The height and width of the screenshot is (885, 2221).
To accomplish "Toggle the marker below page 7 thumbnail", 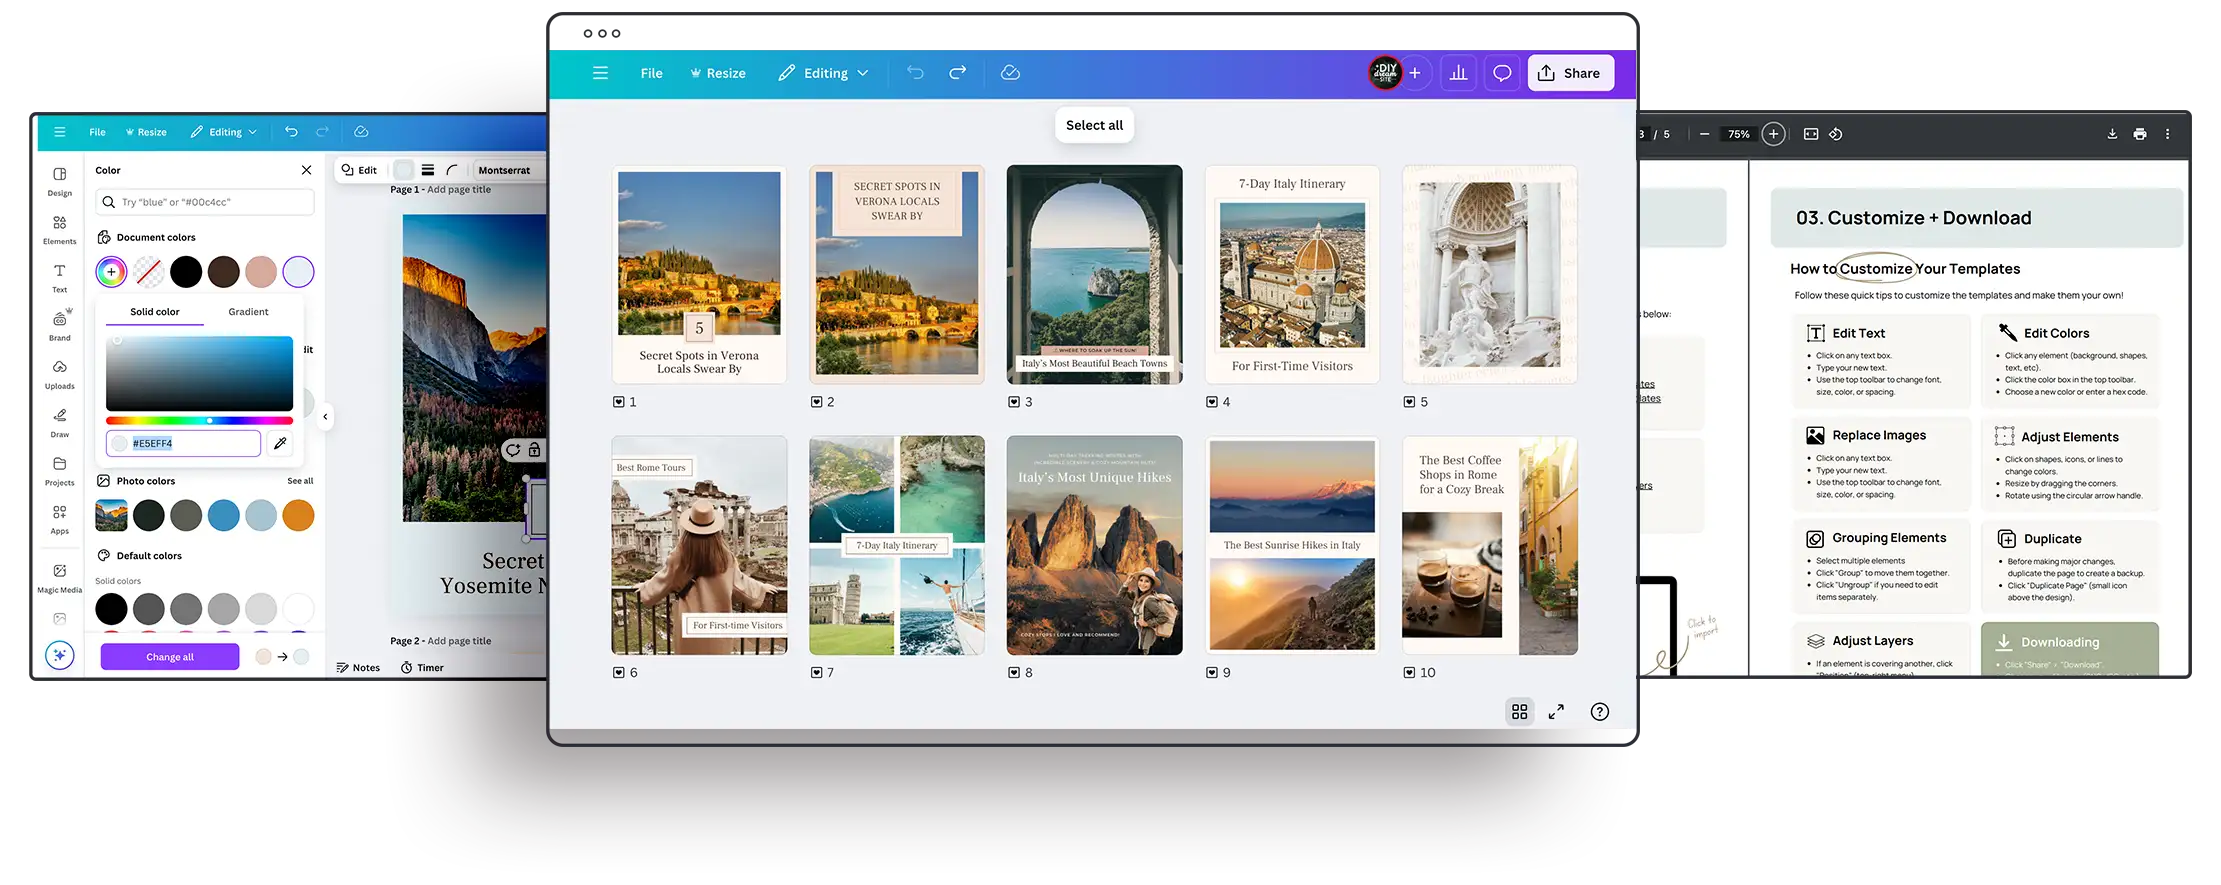I will click(x=816, y=673).
